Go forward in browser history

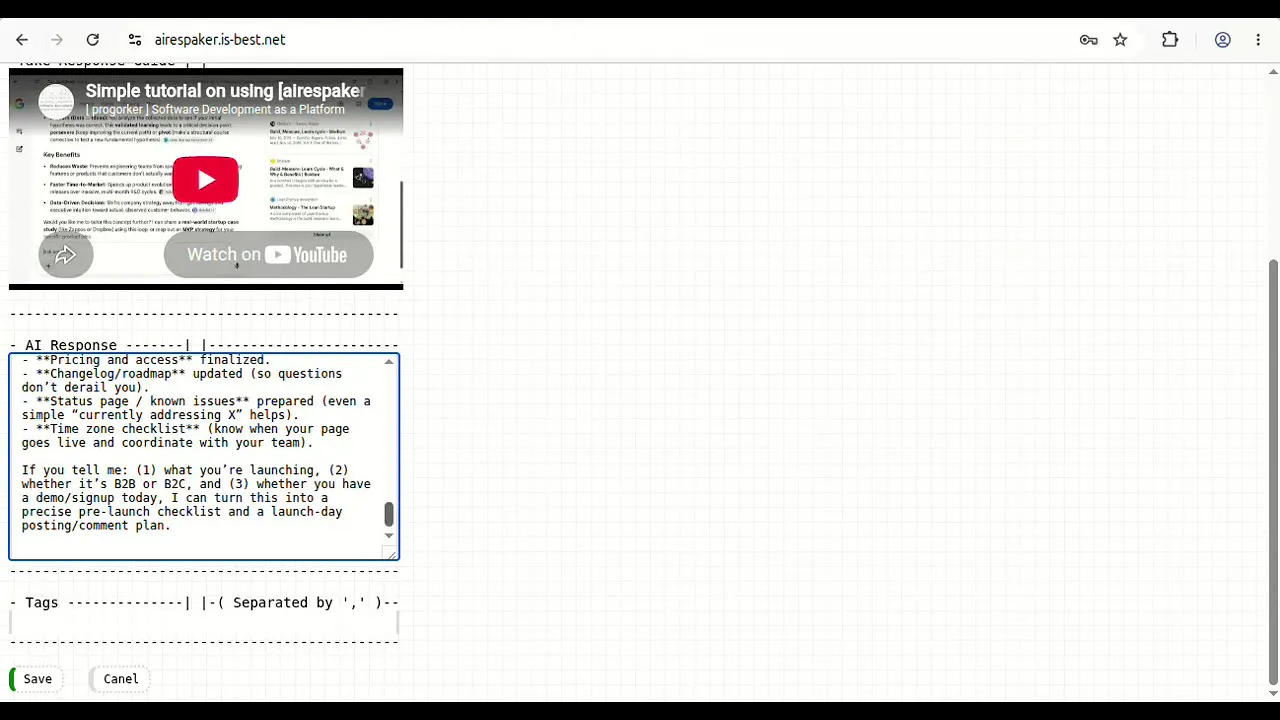point(57,40)
